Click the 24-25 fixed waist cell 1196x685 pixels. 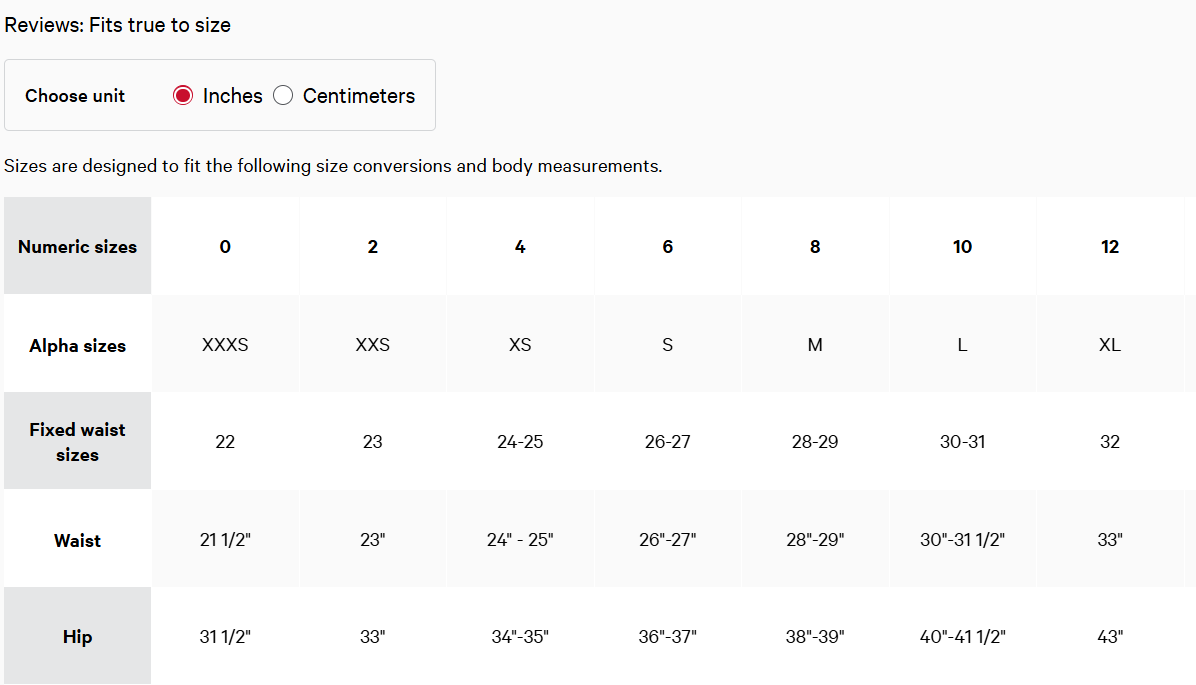520,442
